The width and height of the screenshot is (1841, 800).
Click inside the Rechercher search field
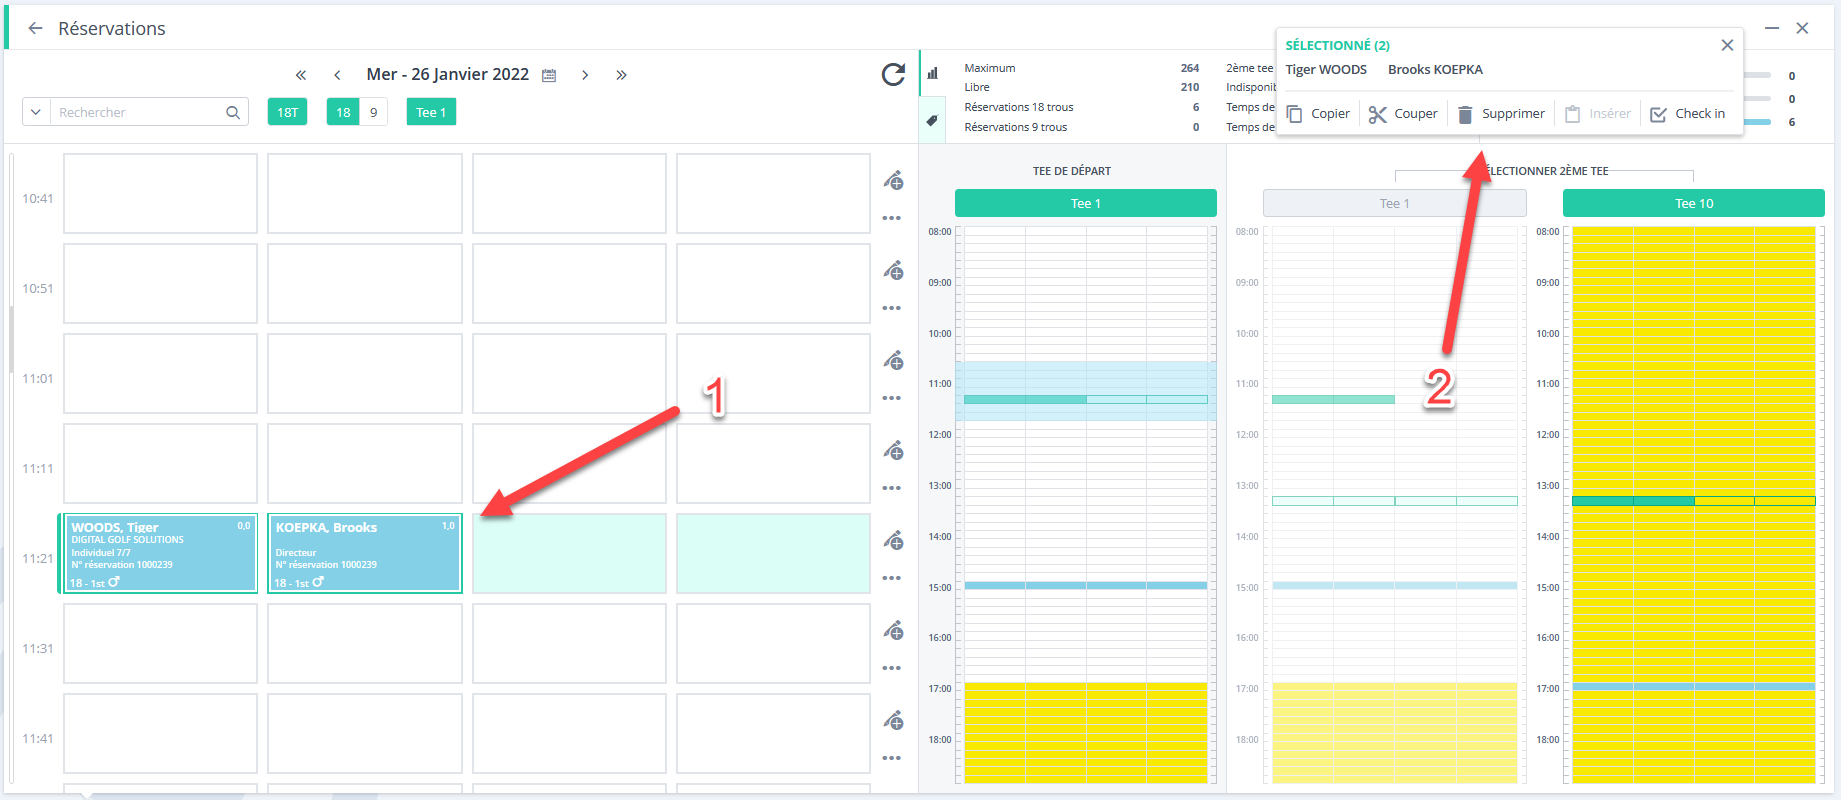click(138, 112)
